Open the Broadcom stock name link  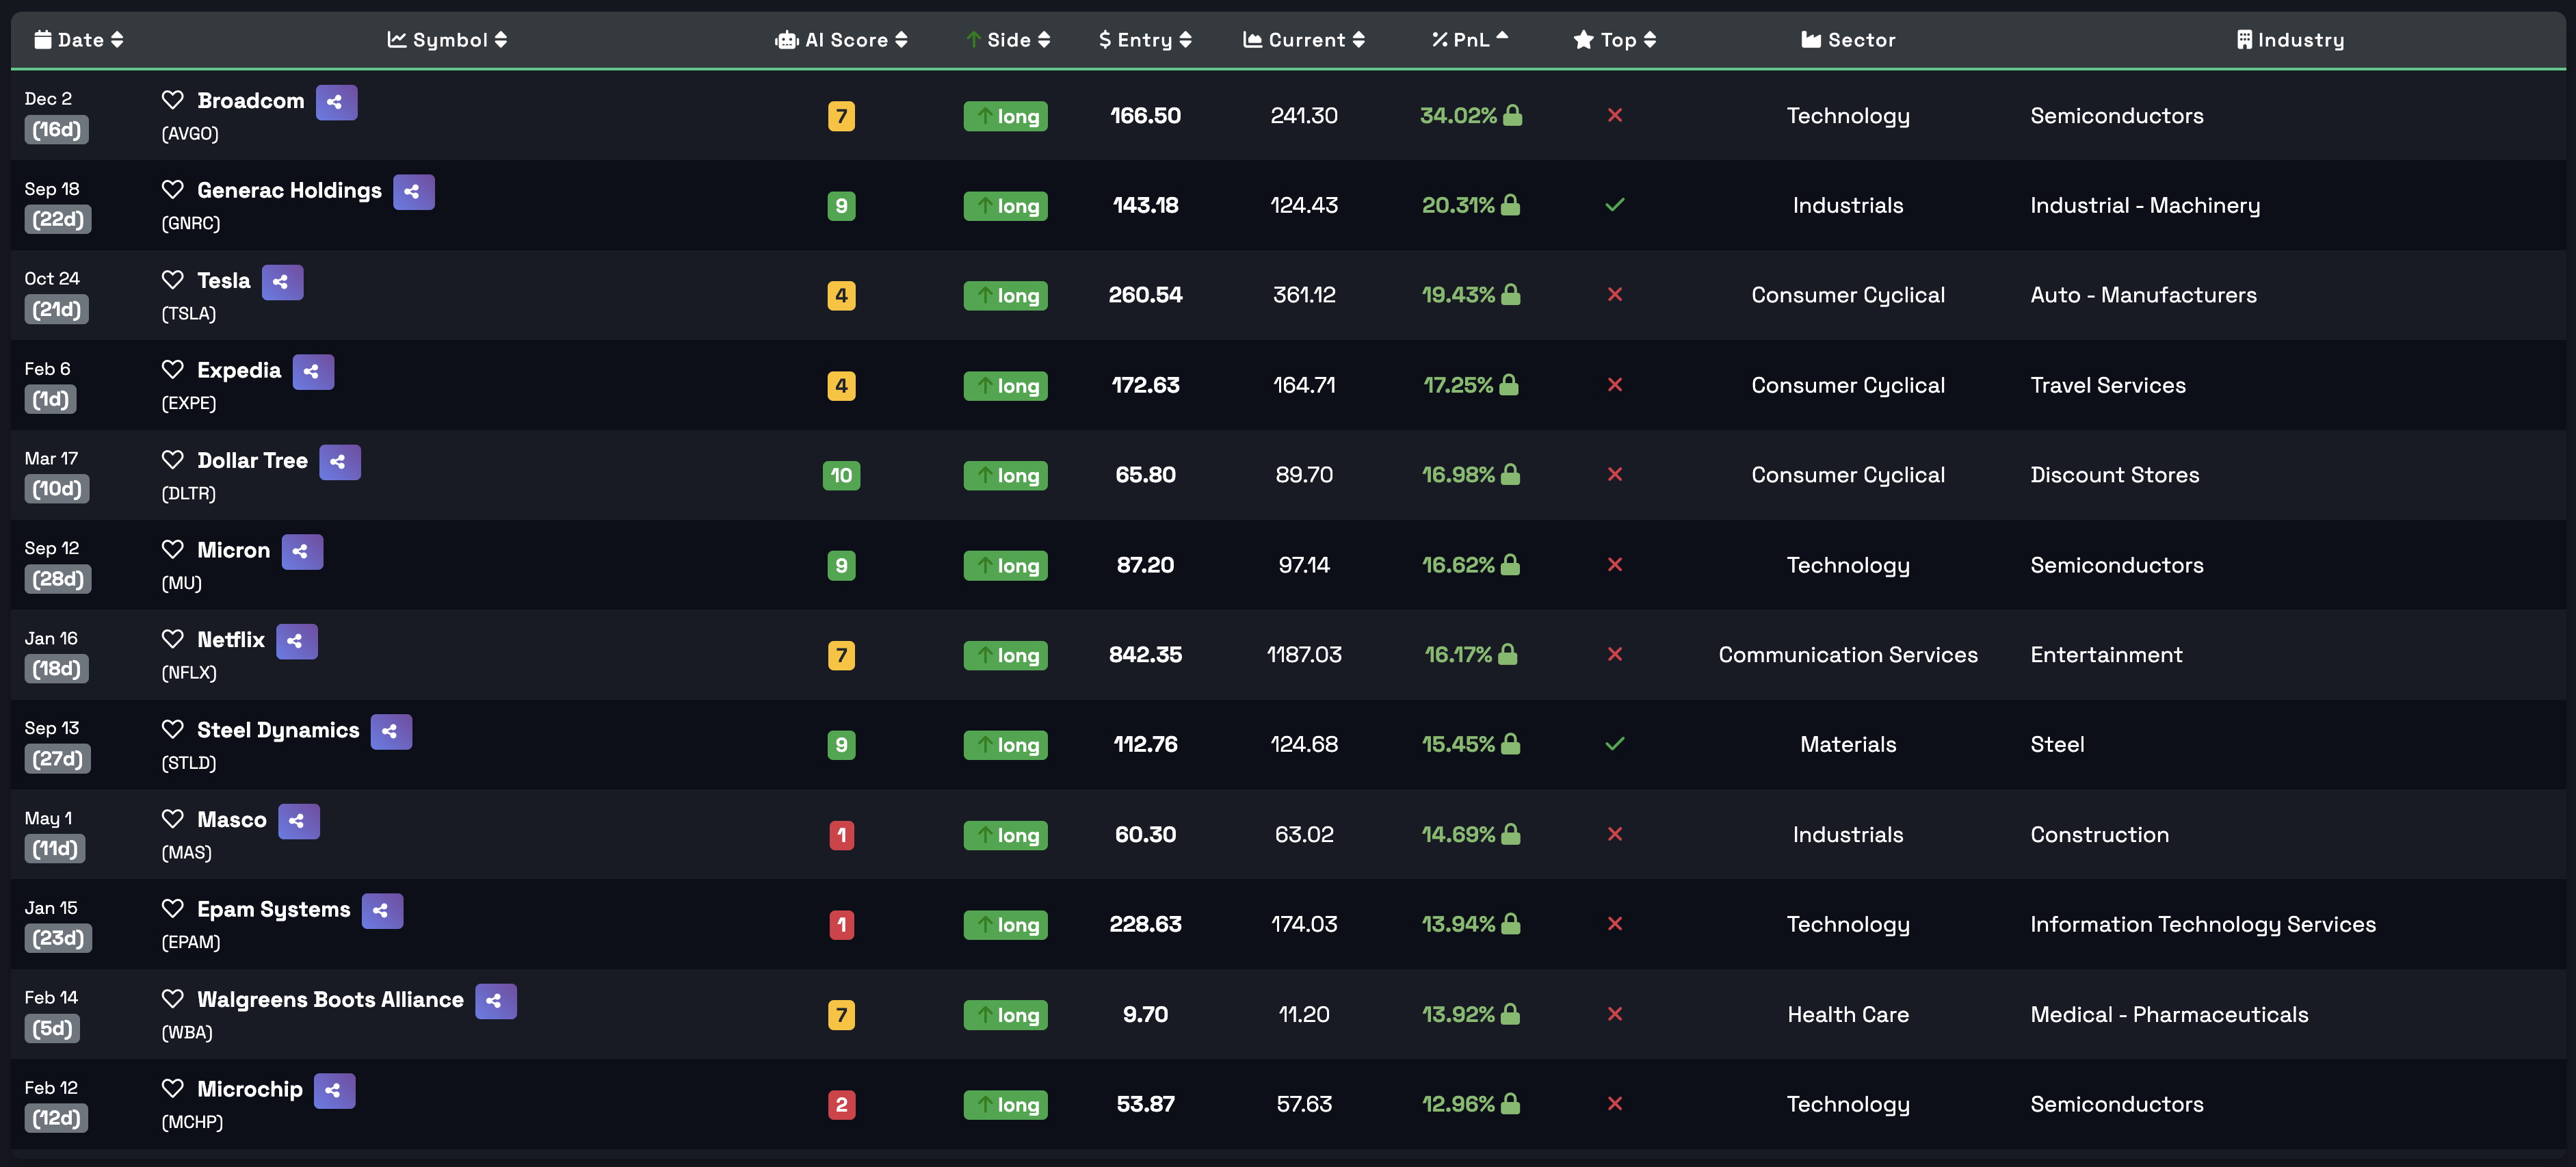click(250, 101)
